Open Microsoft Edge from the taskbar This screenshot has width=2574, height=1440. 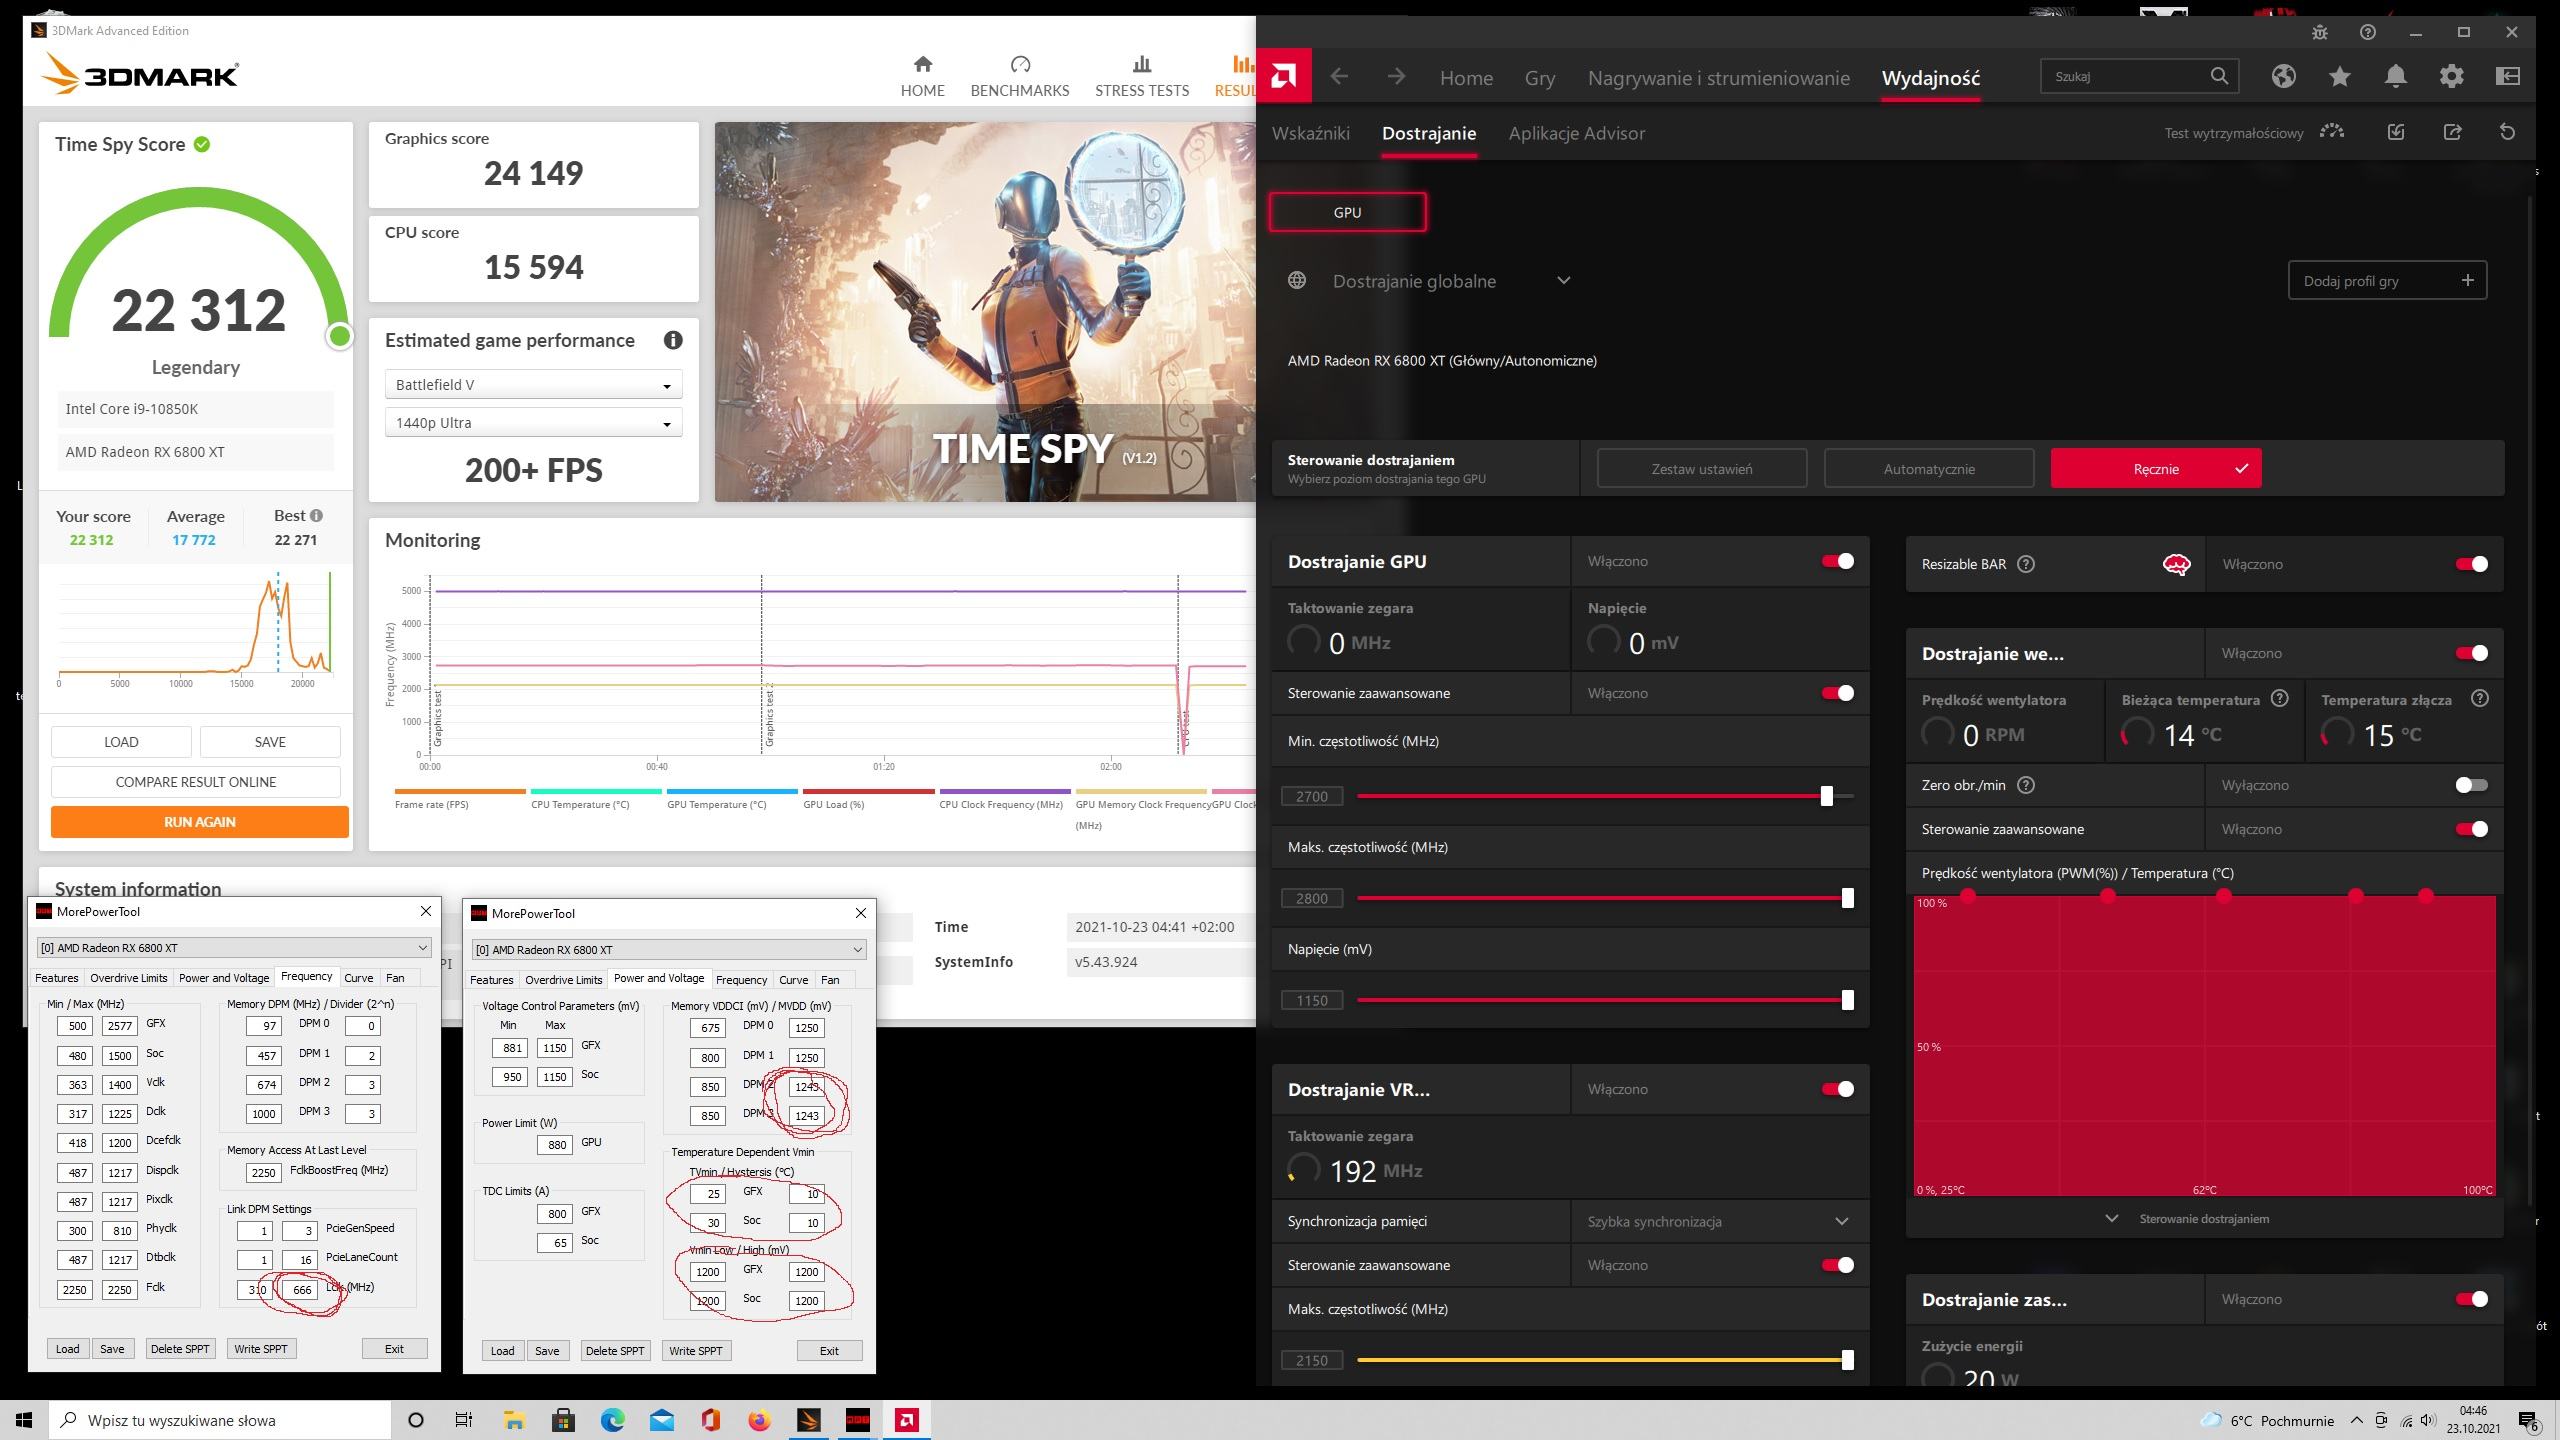612,1420
